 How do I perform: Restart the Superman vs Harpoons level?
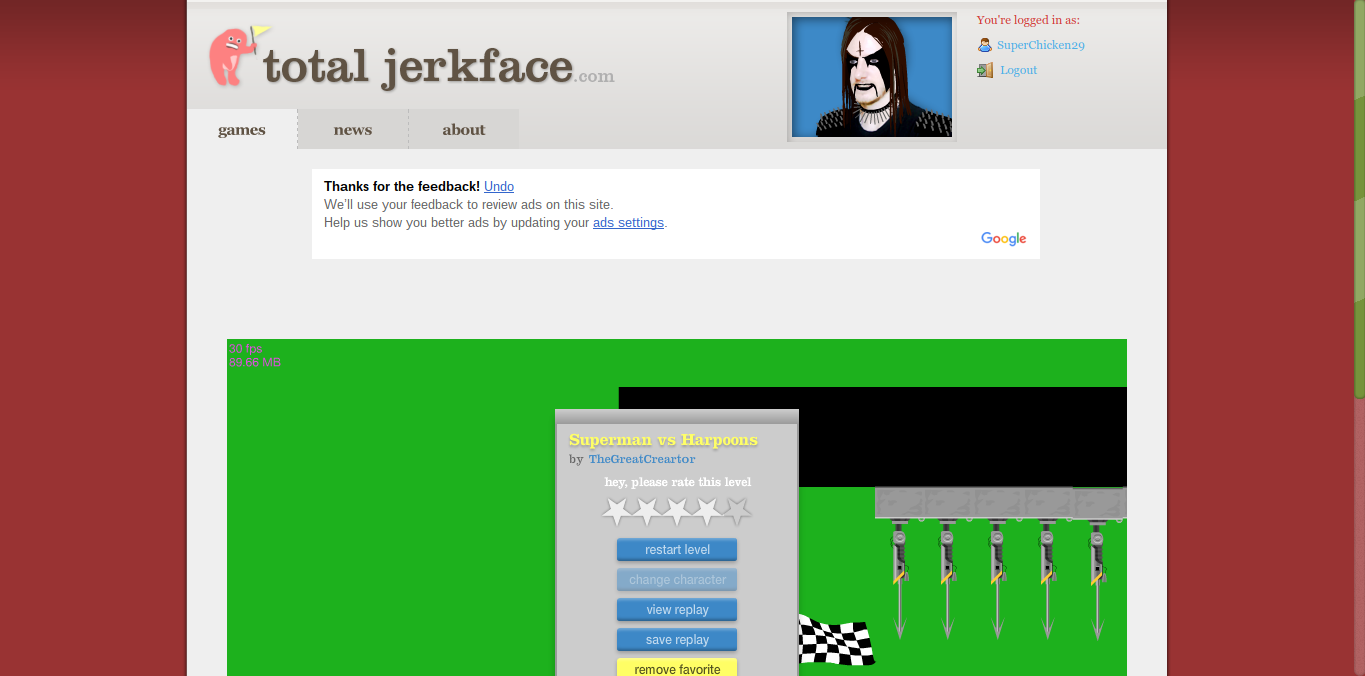676,549
